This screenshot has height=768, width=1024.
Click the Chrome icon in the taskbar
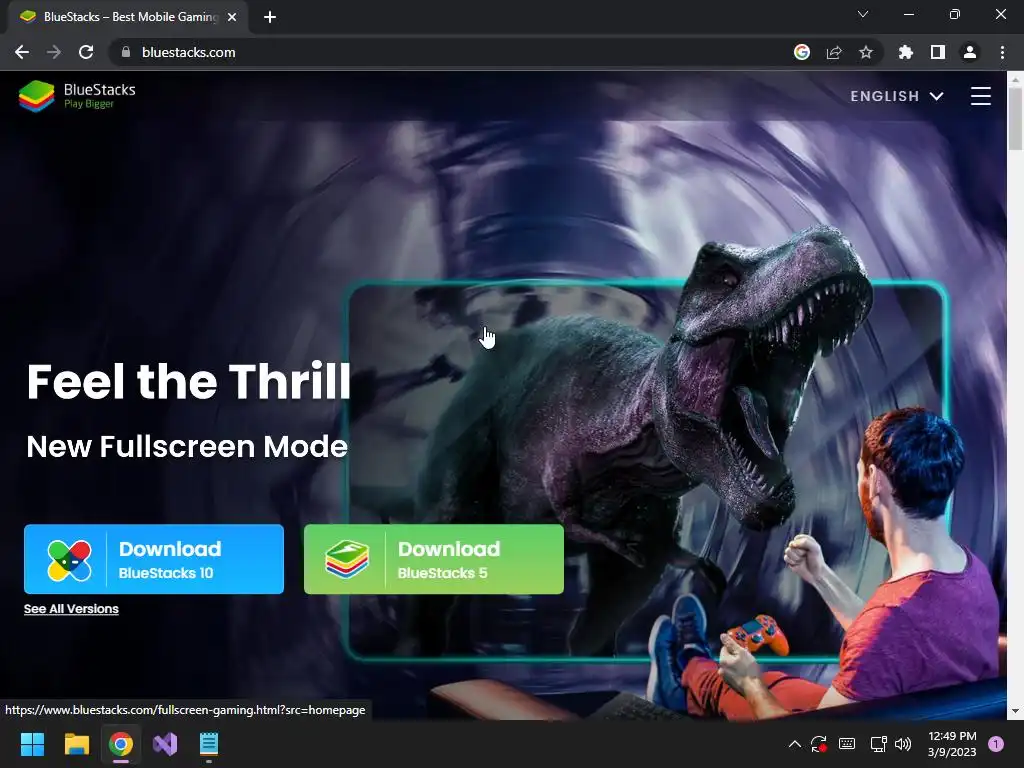click(x=121, y=744)
